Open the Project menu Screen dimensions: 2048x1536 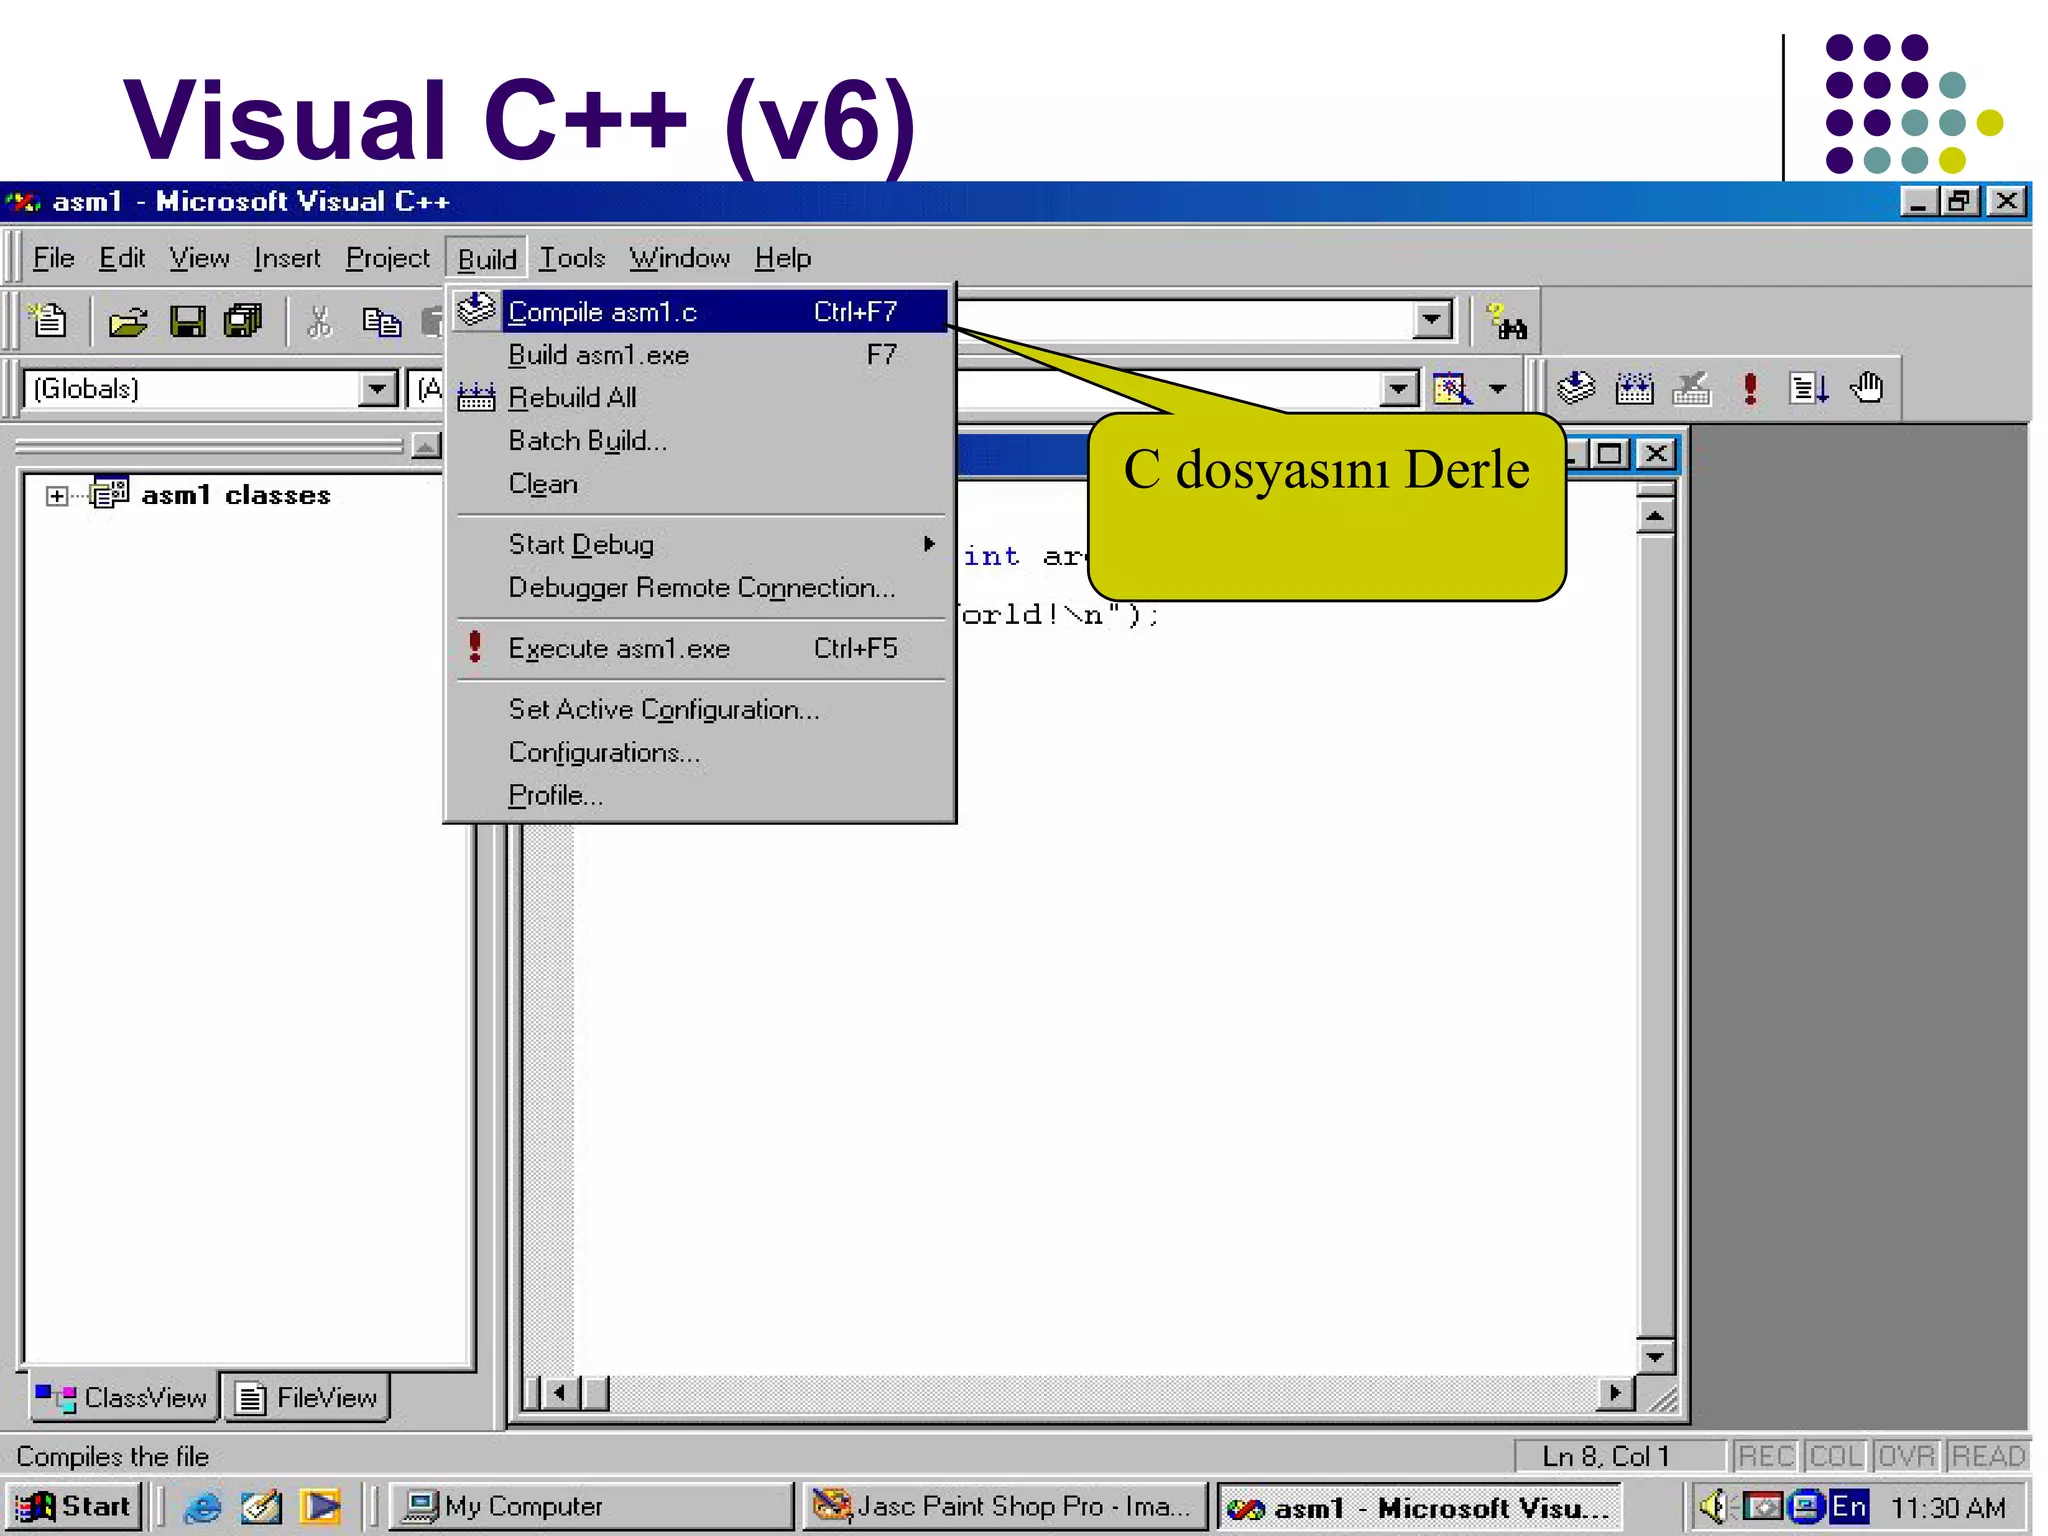387,259
